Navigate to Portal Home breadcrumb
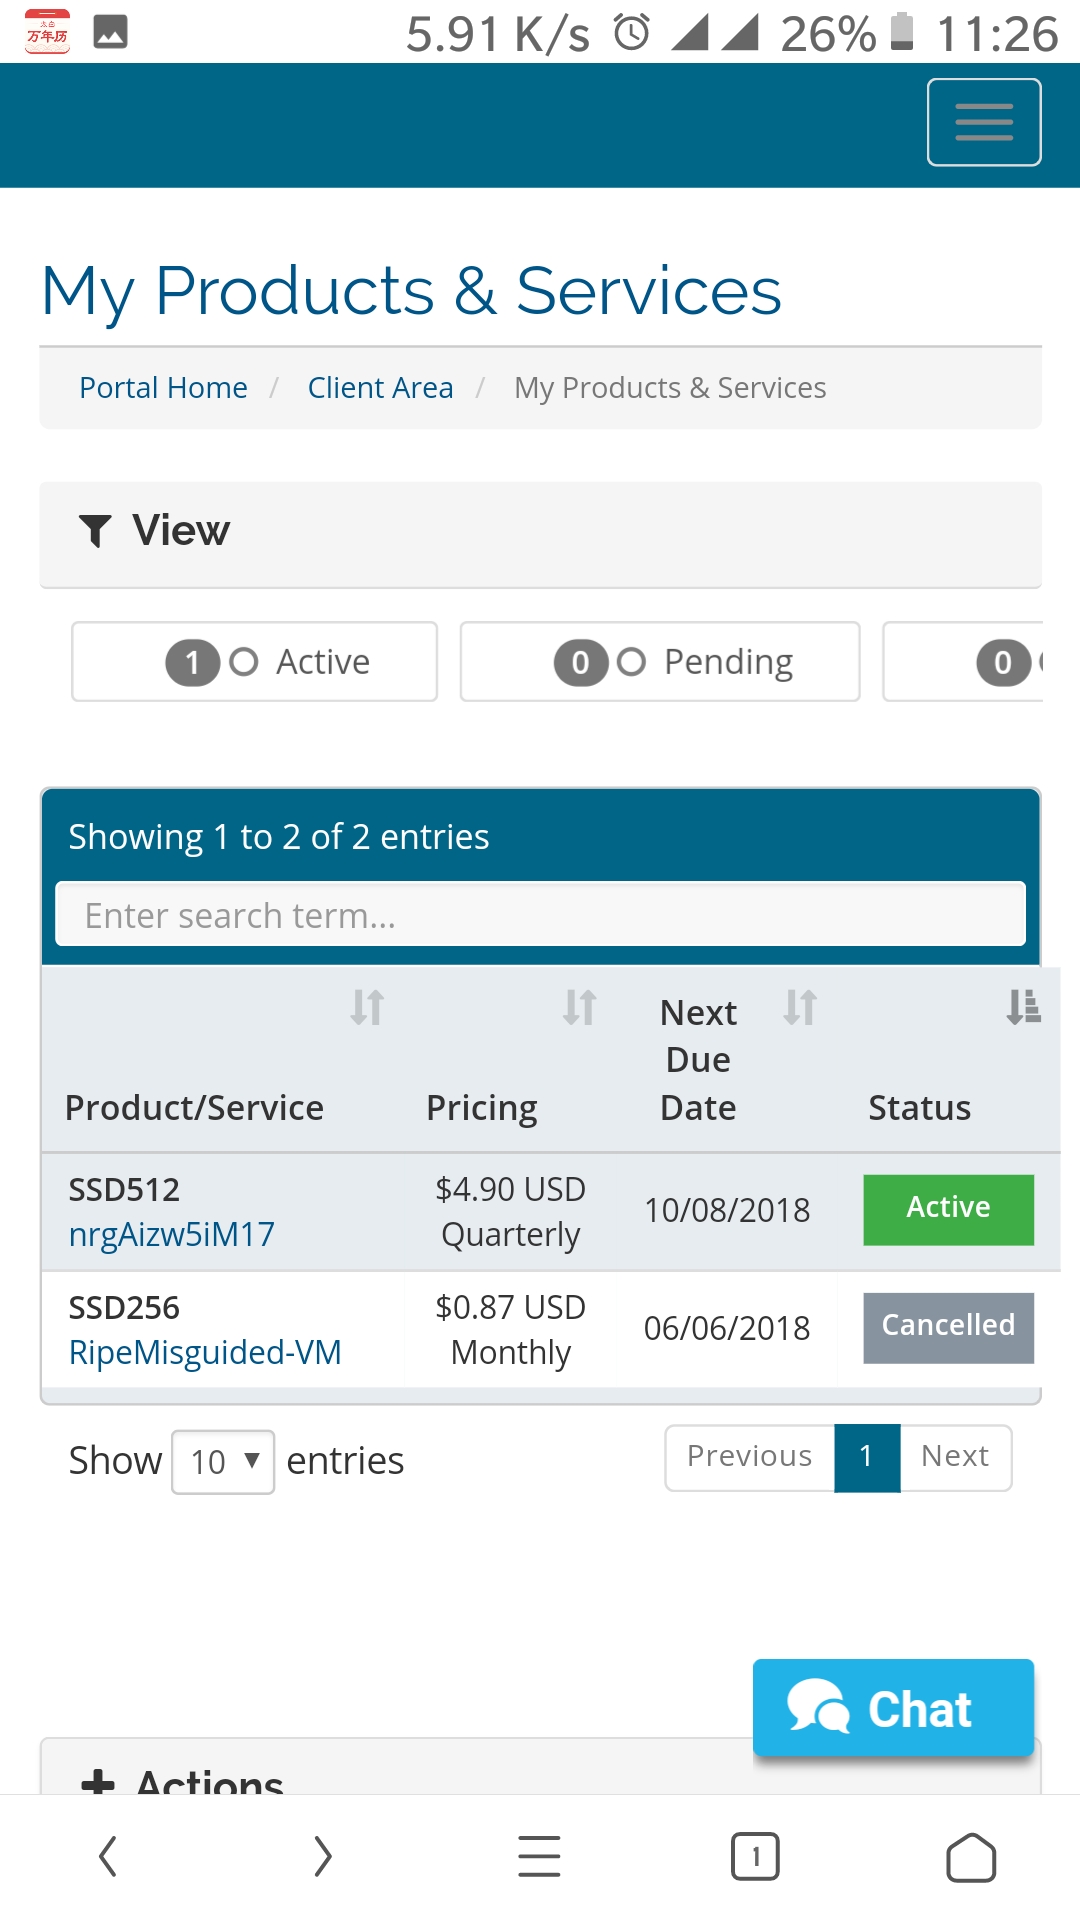This screenshot has height=1920, width=1080. tap(164, 388)
